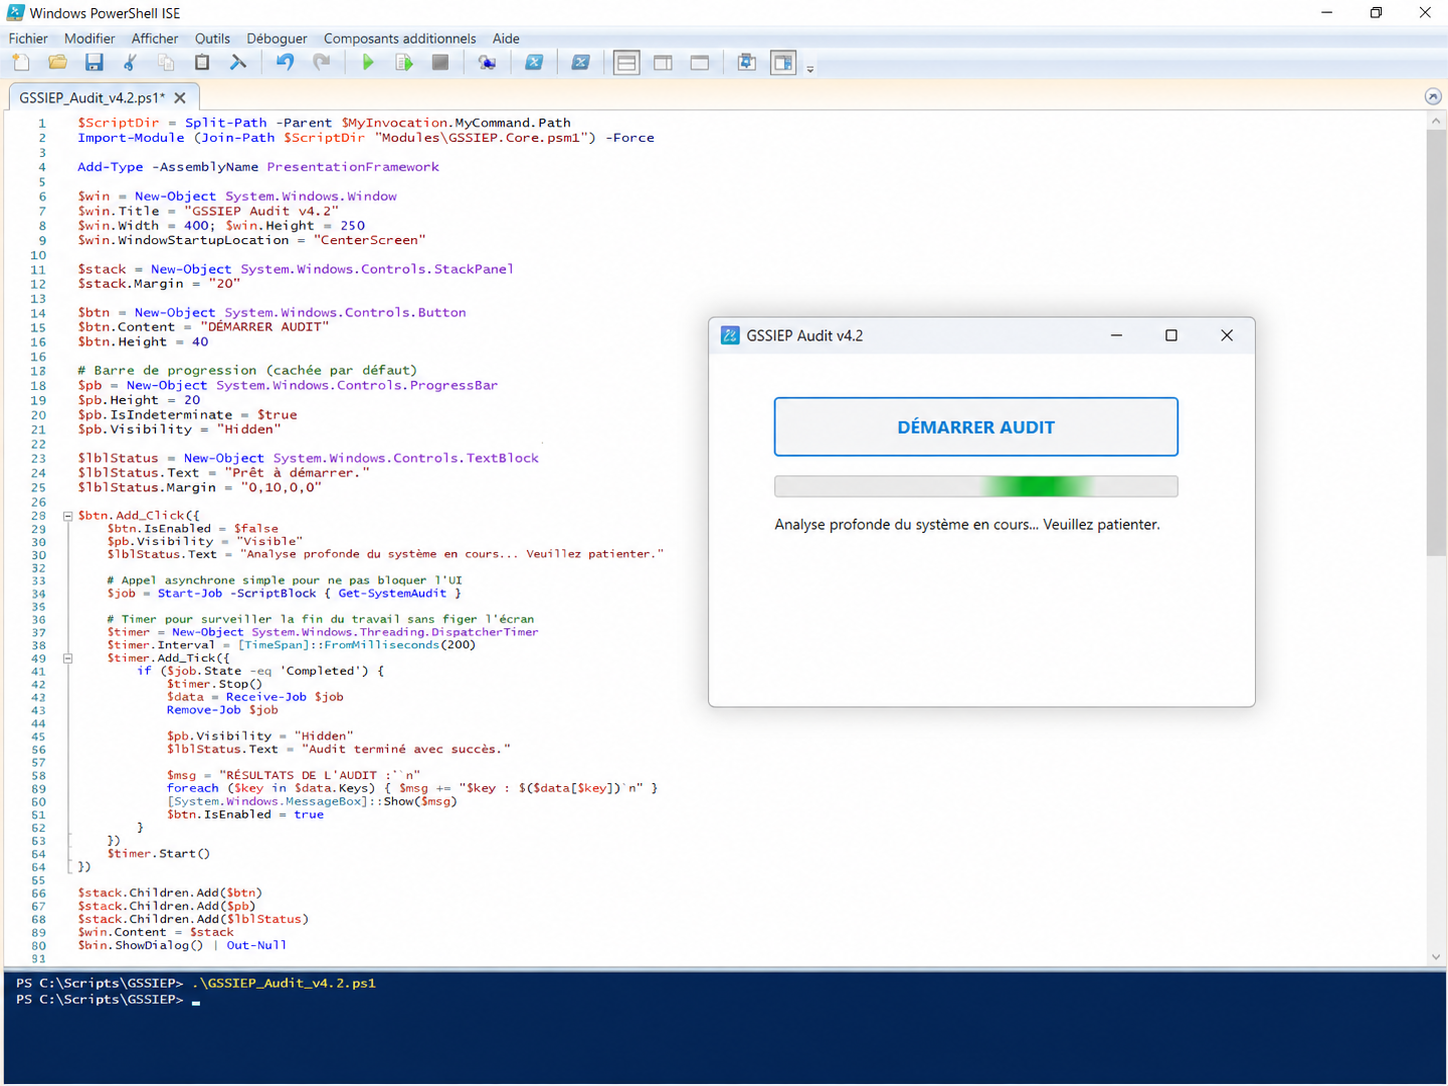The height and width of the screenshot is (1086, 1448).
Task: Click the '$btn.Content = "DÉMARRER AUDIT"' line
Action: click(x=203, y=327)
